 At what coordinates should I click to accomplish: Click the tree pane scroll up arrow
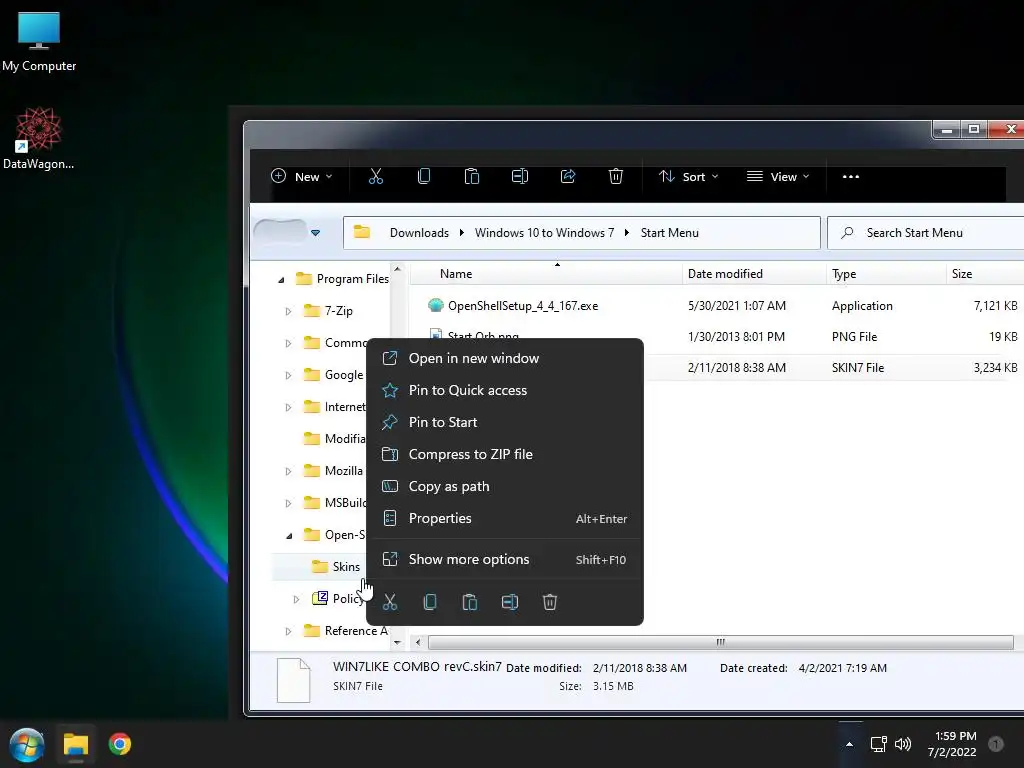click(397, 269)
